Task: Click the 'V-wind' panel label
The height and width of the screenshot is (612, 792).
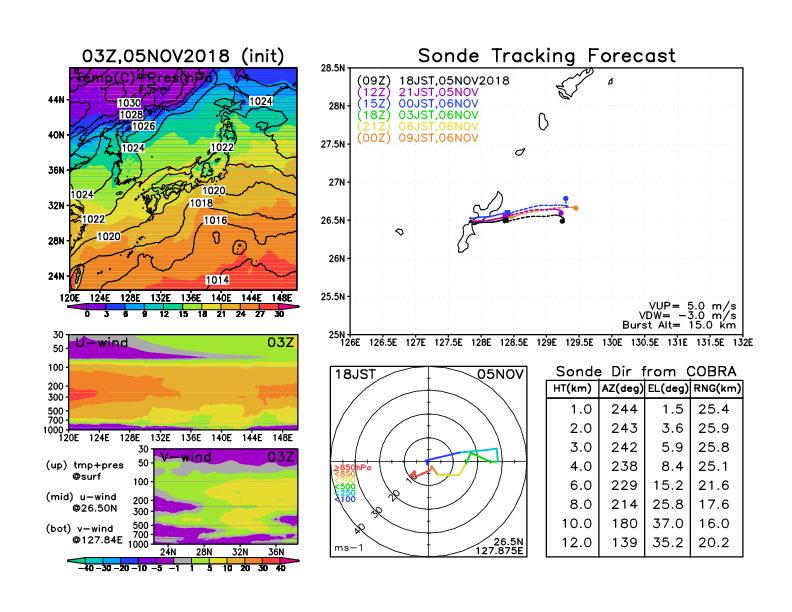Action: [185, 457]
